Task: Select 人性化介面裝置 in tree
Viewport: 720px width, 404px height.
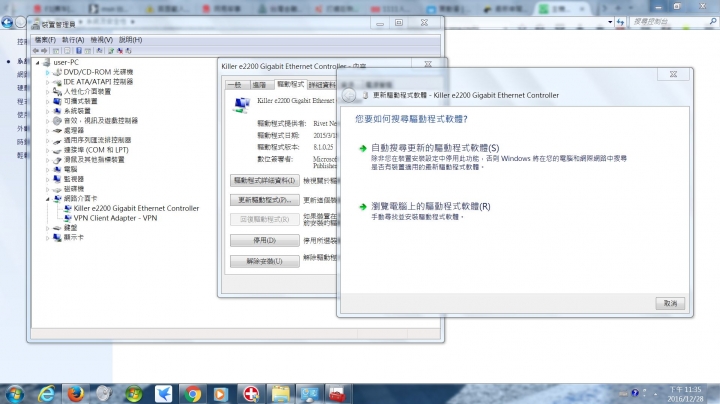Action: coord(87,91)
